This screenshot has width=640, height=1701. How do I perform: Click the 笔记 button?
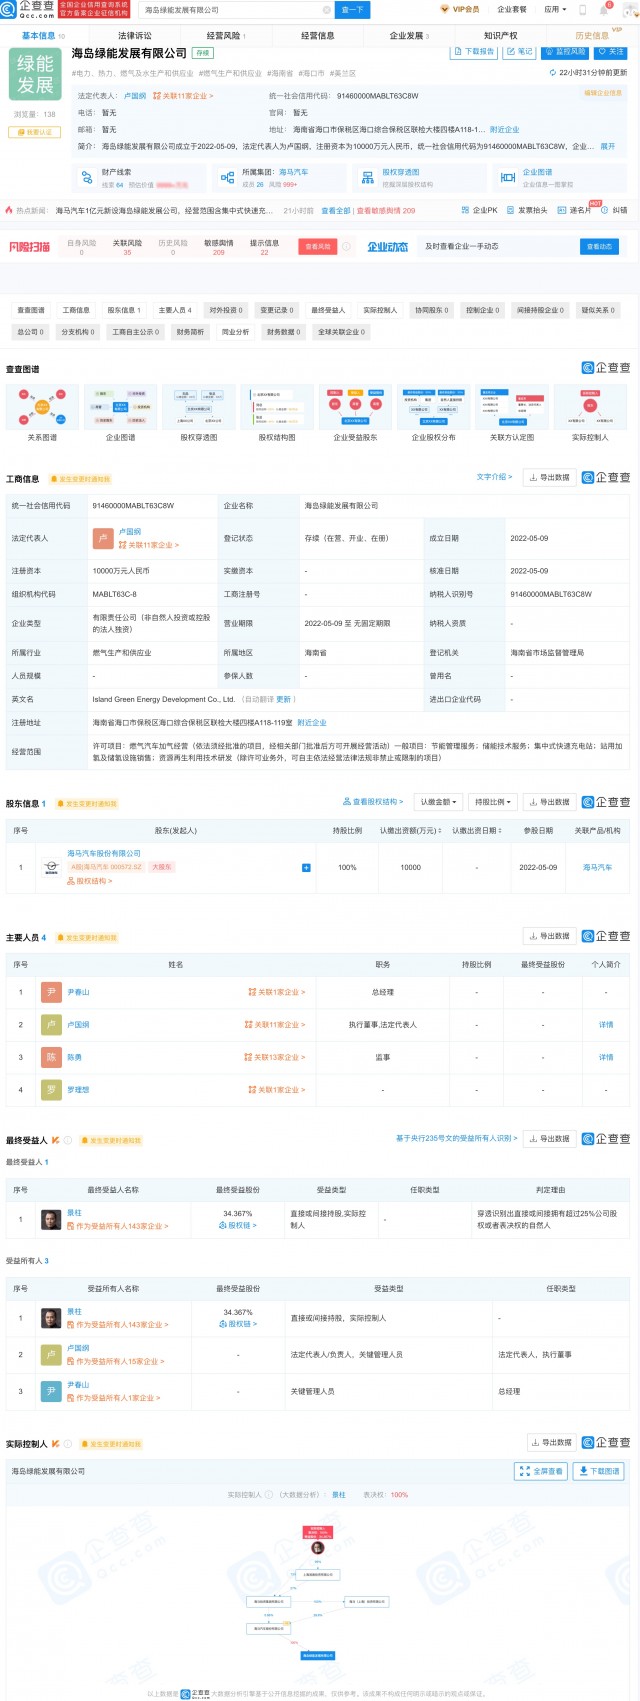click(x=520, y=51)
